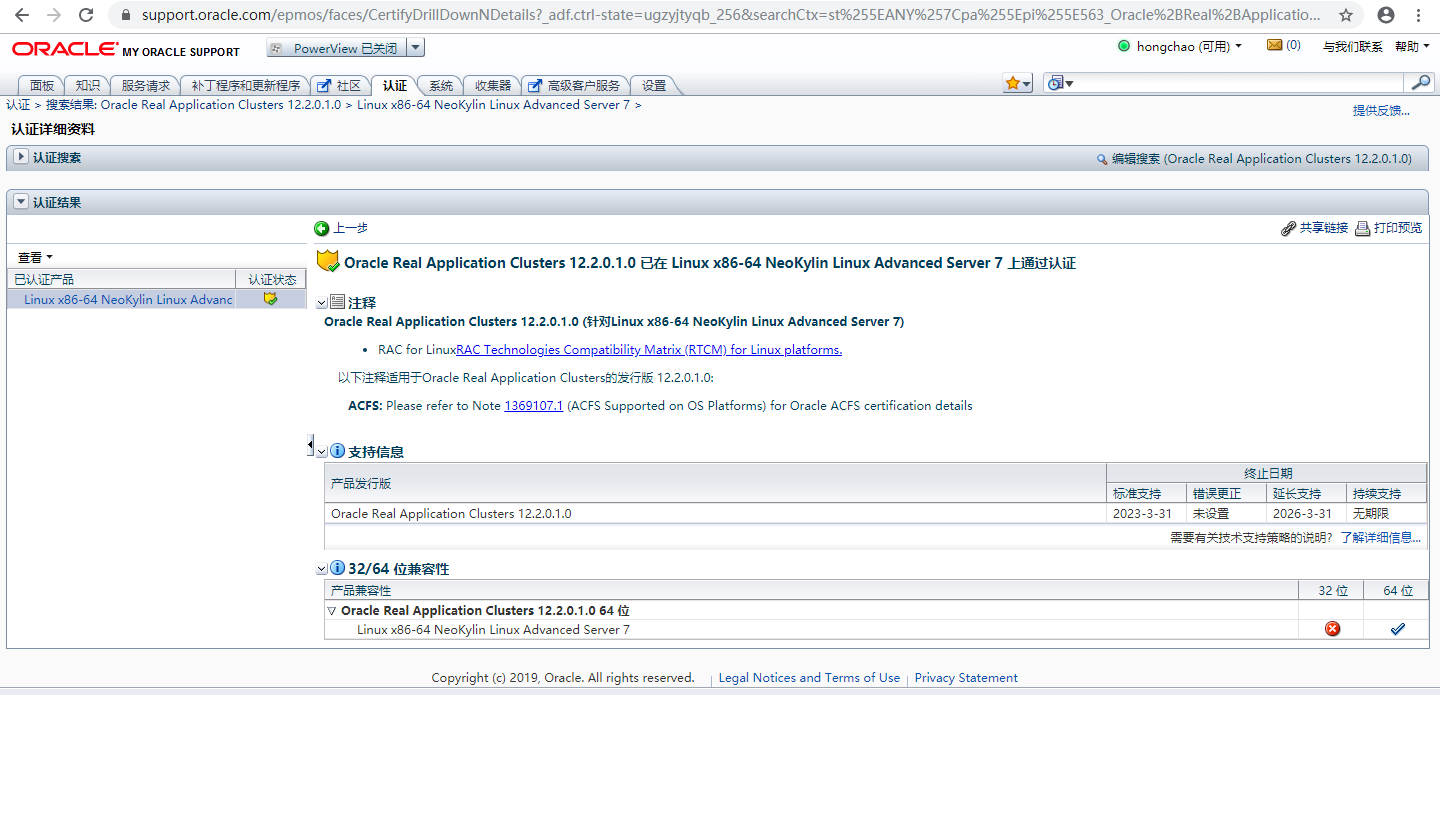Open the 查看 view dropdown menu

point(35,258)
